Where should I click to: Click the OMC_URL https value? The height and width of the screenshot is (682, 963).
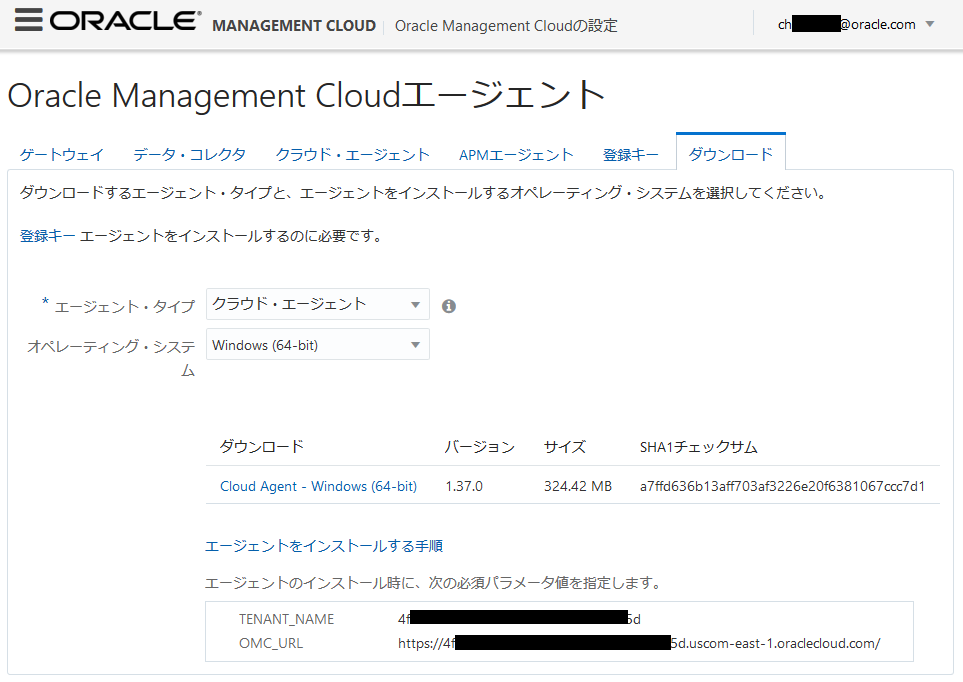[639, 643]
